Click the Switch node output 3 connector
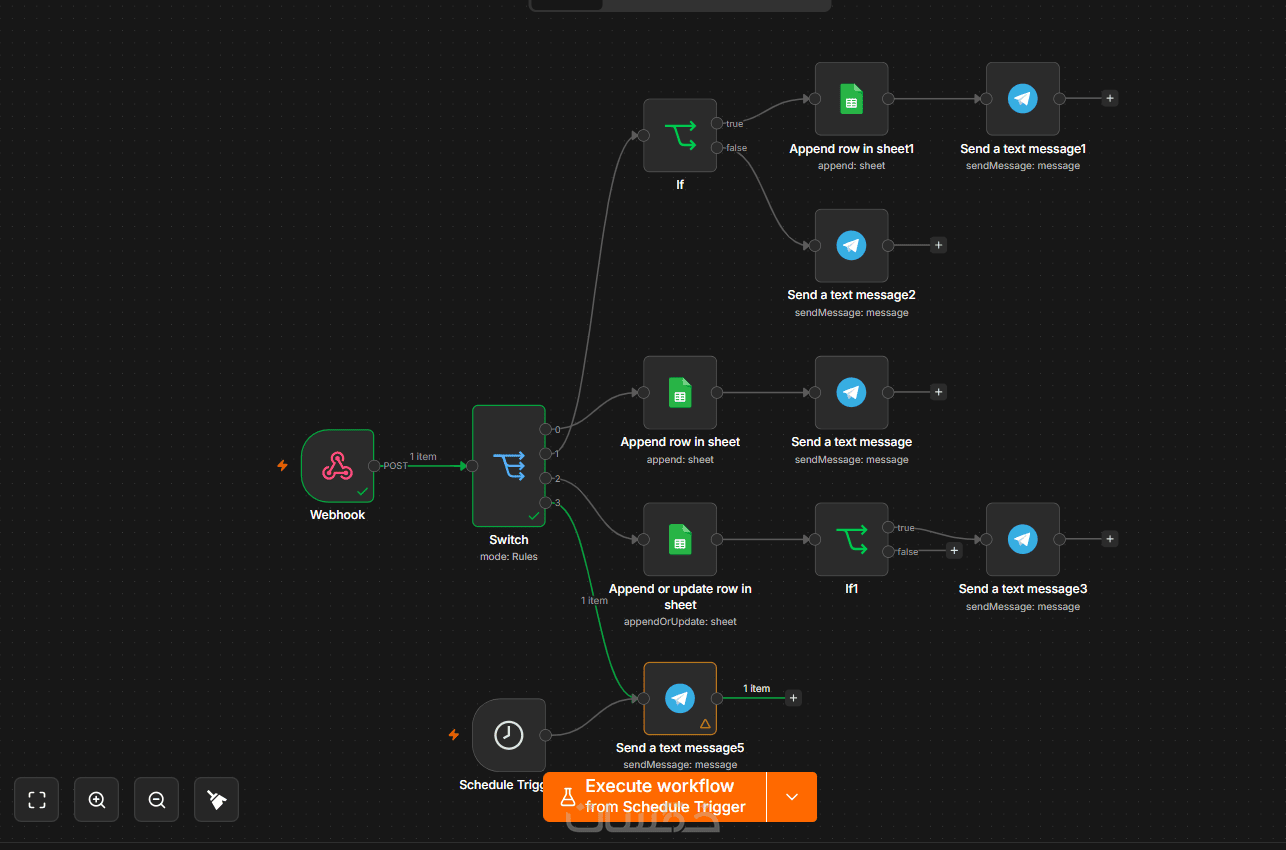The image size is (1286, 850). click(x=545, y=502)
